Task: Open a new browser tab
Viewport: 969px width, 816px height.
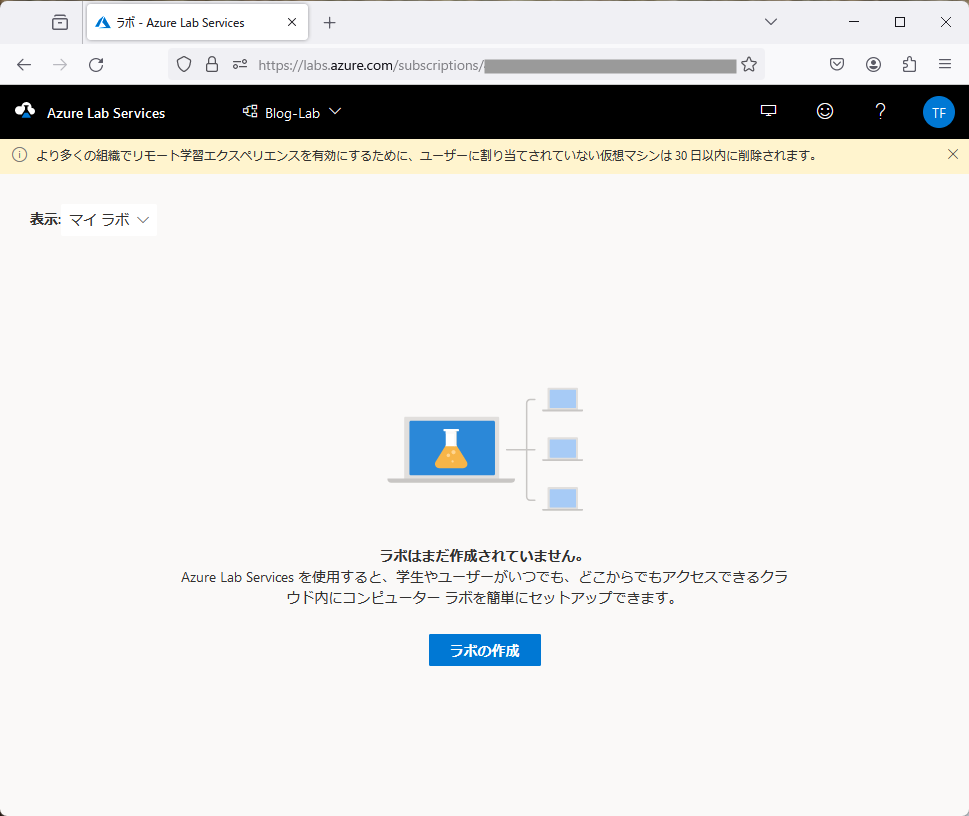Action: coord(329,23)
